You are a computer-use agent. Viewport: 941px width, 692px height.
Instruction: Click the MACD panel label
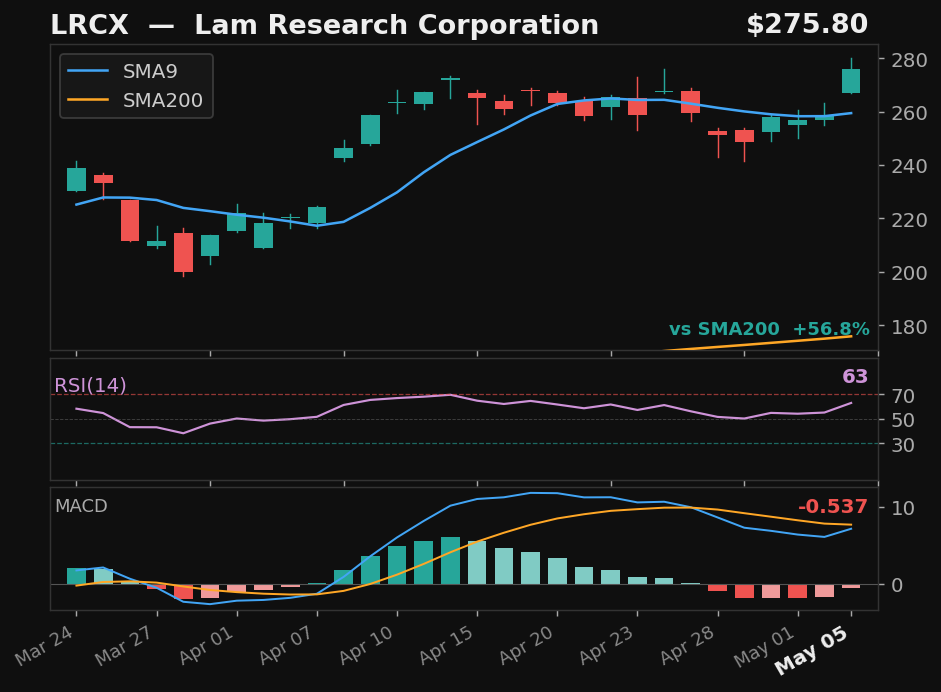81,506
